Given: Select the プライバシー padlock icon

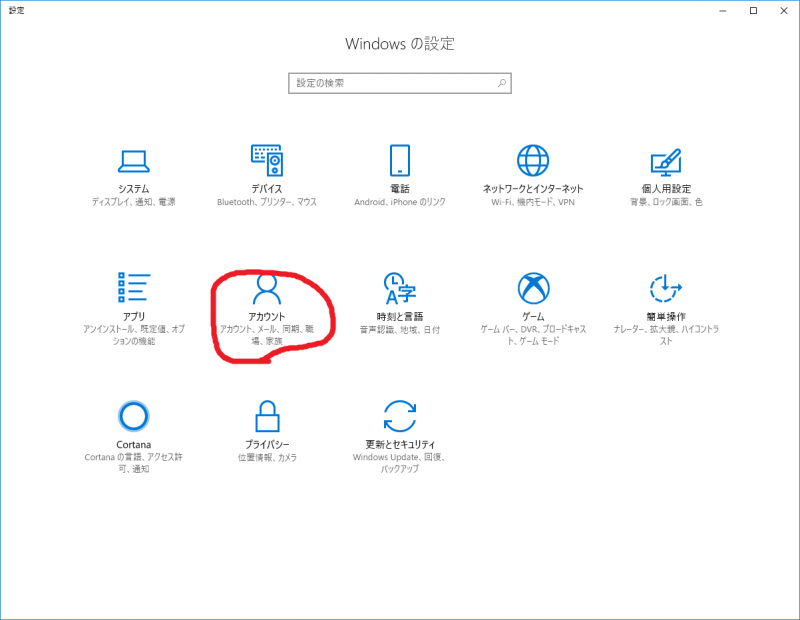Looking at the screenshot, I should pos(266,415).
